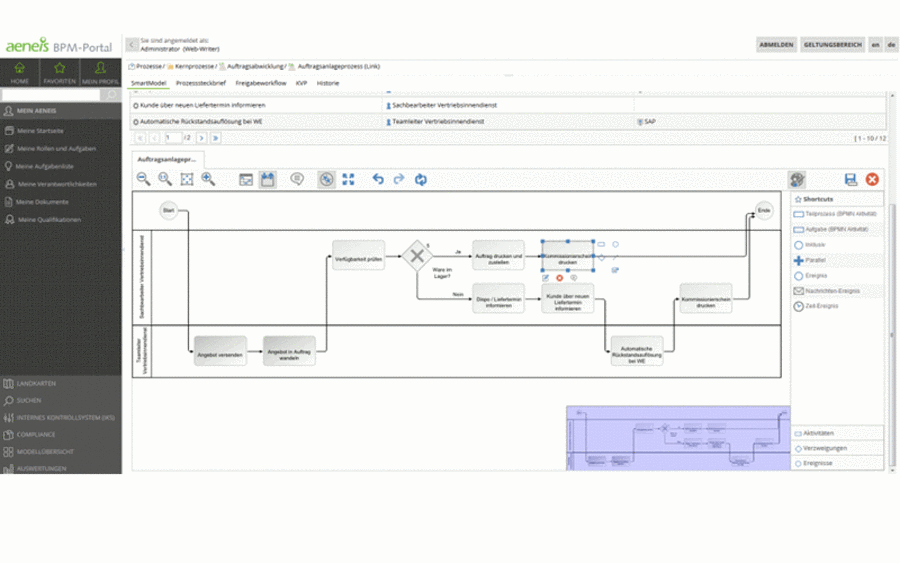900x563 pixels.
Task: Select Teilprozess (BPMN Aktivität) shortcut
Action: (837, 214)
